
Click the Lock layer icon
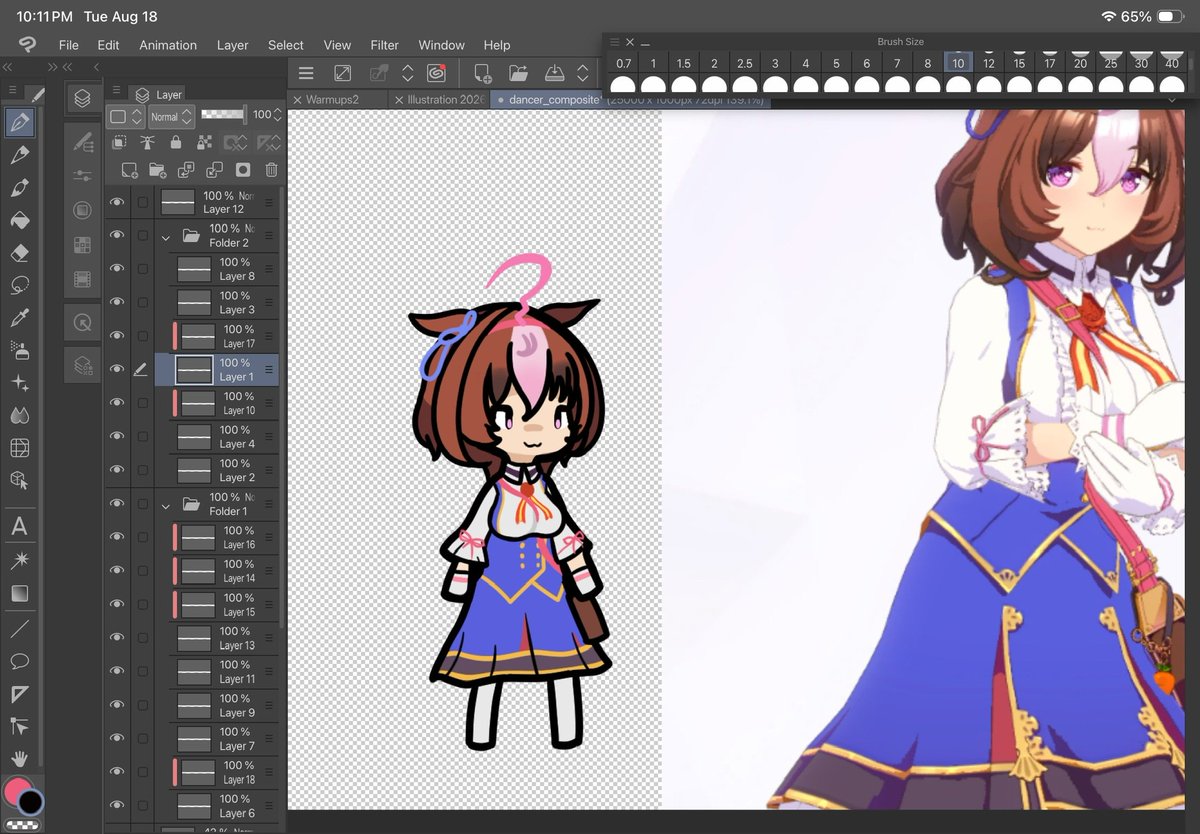176,143
